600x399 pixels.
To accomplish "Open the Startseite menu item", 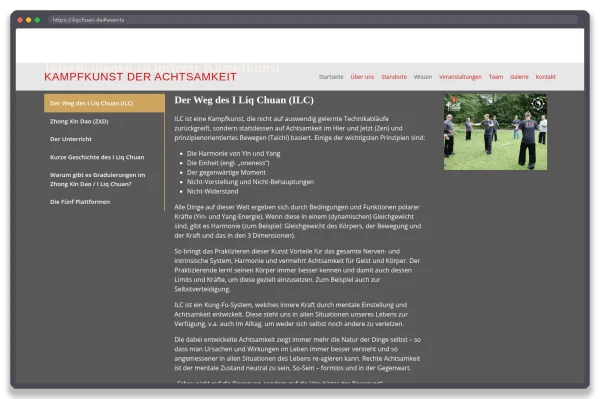I will (331, 77).
